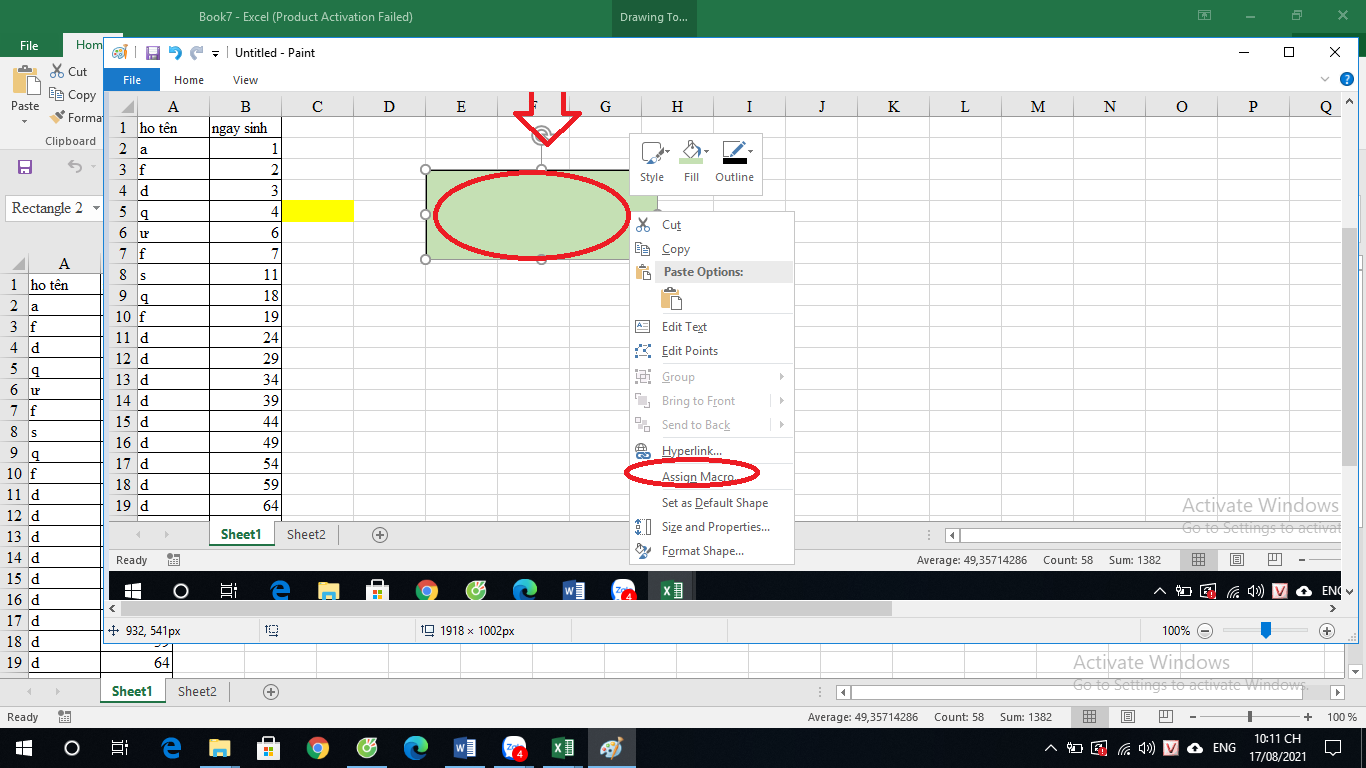Screen dimensions: 1366x768
Task: Open Paint's Customize Quick Access Toolbar dropdown
Action: (215, 54)
